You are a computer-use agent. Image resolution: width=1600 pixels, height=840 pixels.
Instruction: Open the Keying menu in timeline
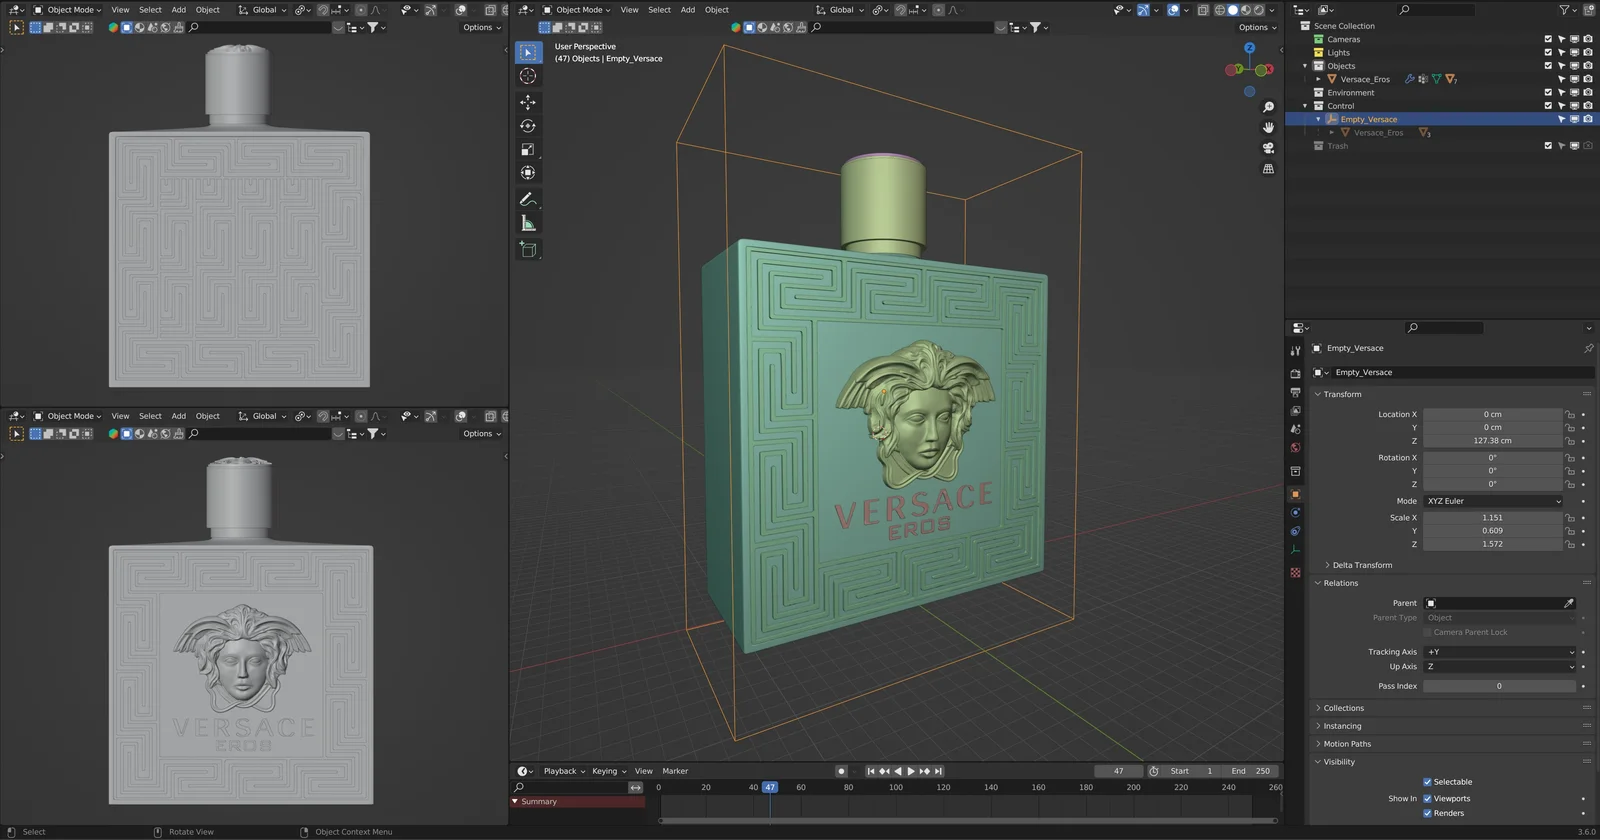[609, 771]
